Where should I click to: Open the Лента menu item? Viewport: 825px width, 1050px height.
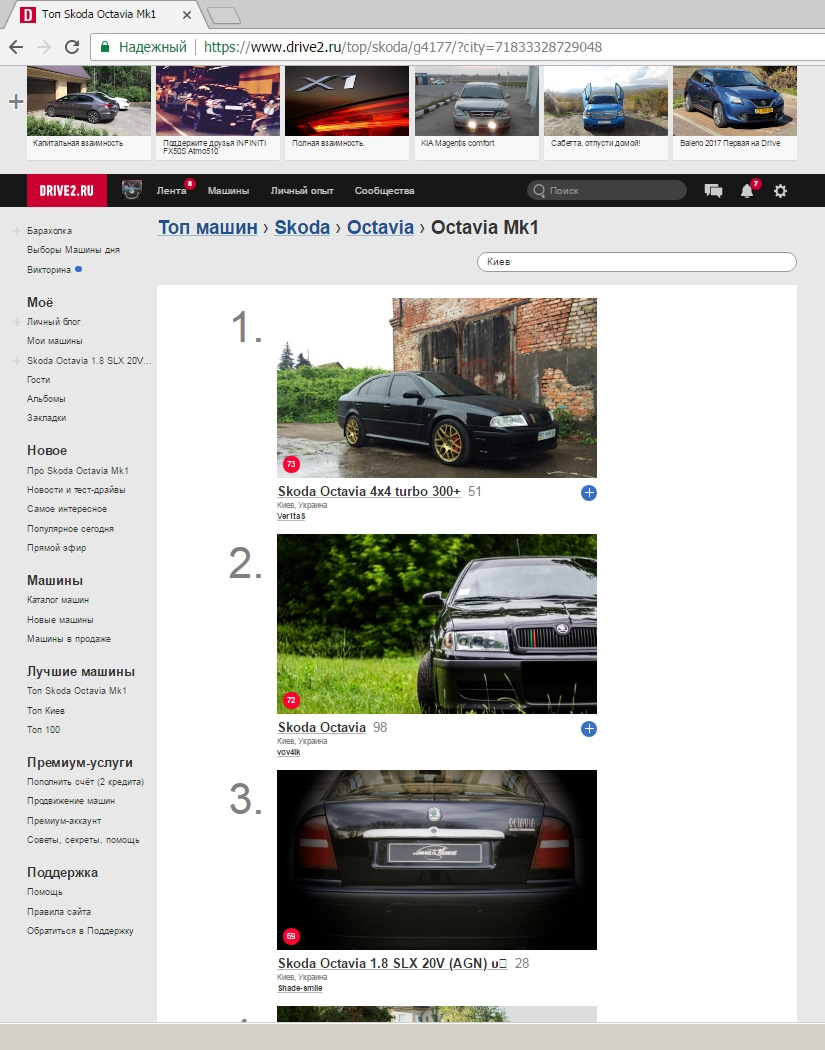[171, 191]
